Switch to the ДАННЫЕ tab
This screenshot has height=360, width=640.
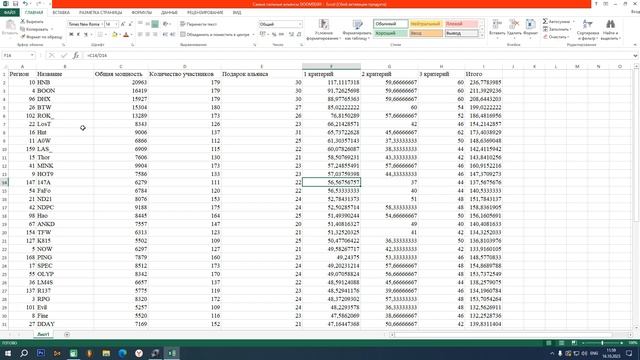click(x=169, y=13)
